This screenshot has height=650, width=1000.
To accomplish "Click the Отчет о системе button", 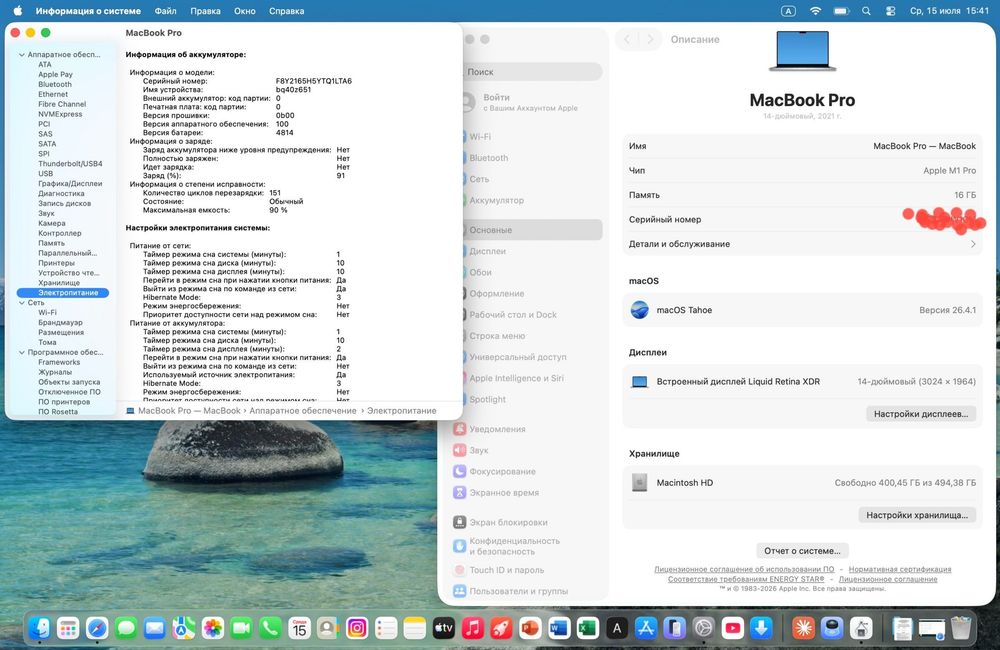I will (x=802, y=550).
